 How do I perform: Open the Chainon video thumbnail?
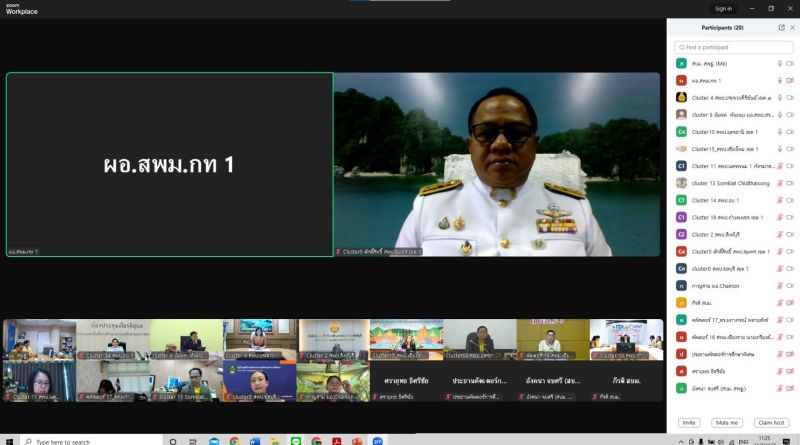(x=333, y=381)
